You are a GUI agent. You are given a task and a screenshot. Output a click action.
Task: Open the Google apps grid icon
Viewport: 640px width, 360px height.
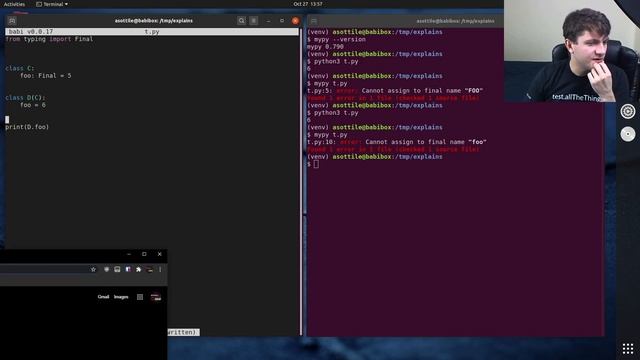click(140, 297)
